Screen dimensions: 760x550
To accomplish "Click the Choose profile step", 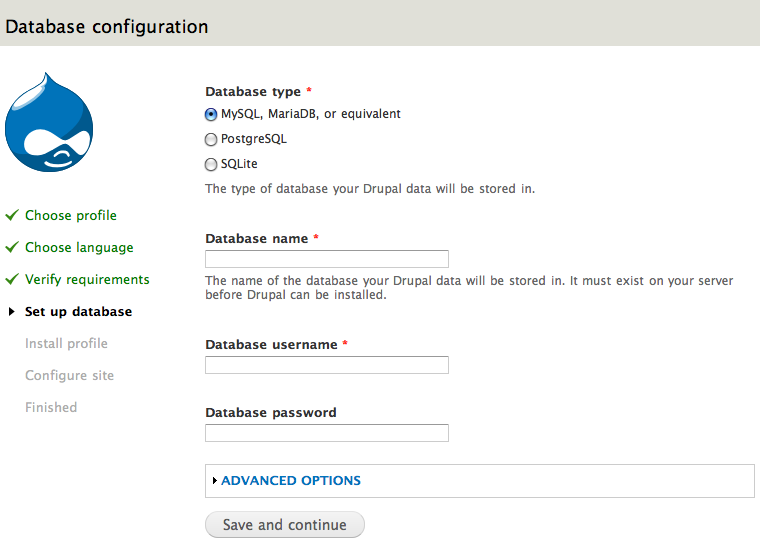I will [x=71, y=215].
